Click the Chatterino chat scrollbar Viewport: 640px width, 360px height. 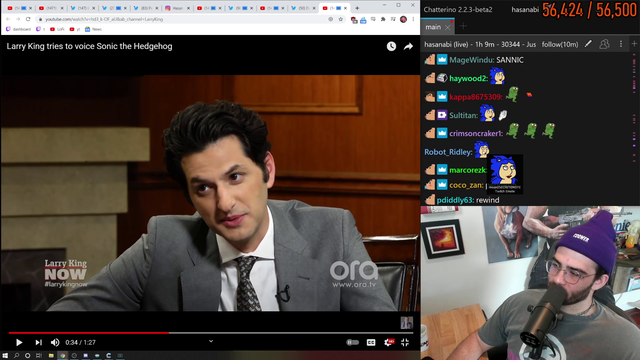click(x=634, y=129)
